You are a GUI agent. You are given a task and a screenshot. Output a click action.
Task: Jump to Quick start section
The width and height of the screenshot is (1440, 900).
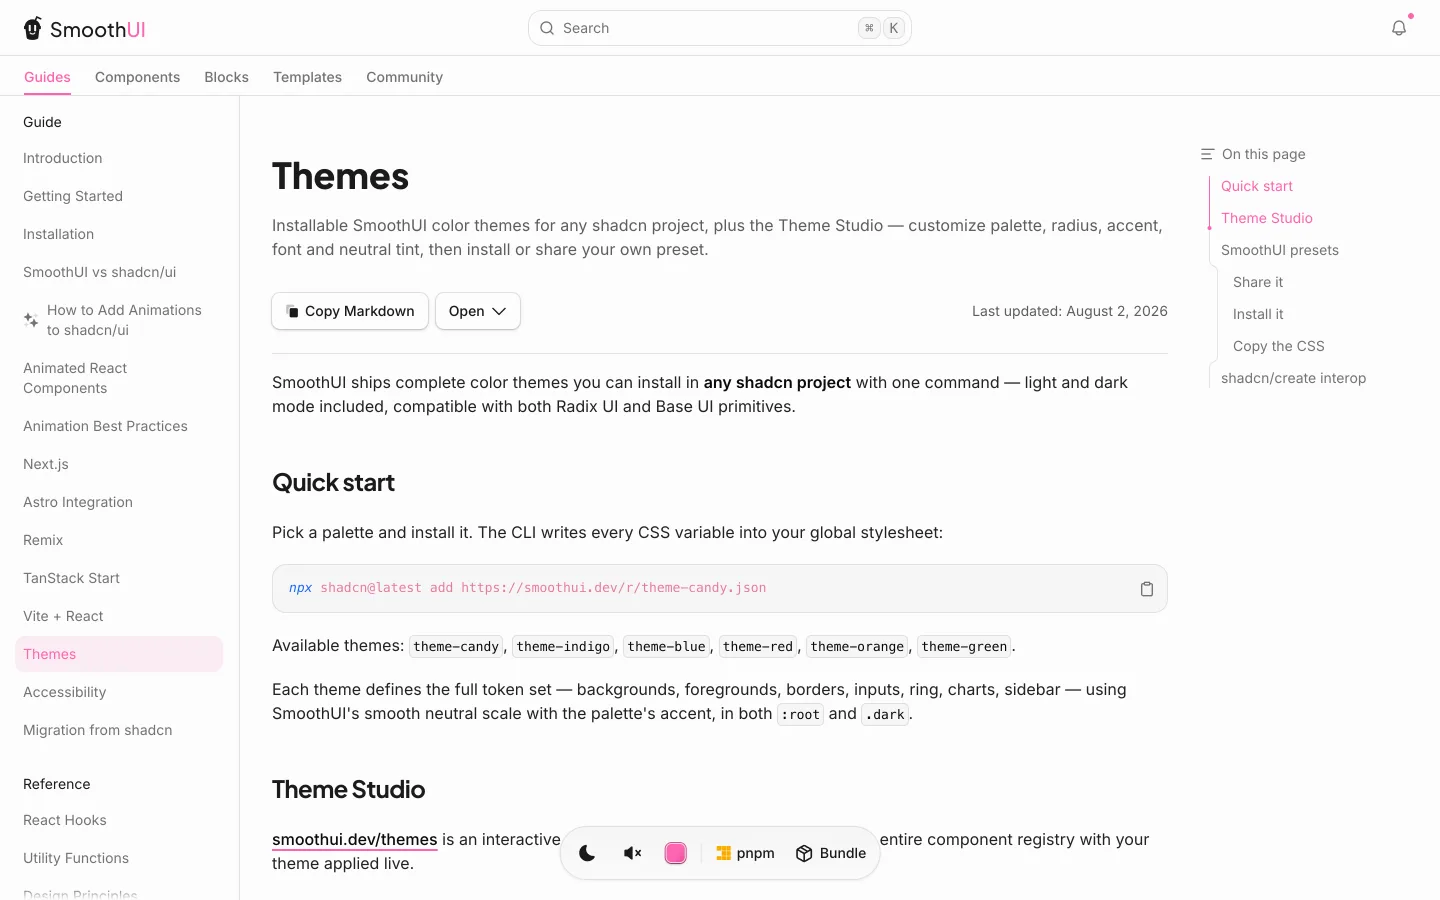click(1257, 186)
